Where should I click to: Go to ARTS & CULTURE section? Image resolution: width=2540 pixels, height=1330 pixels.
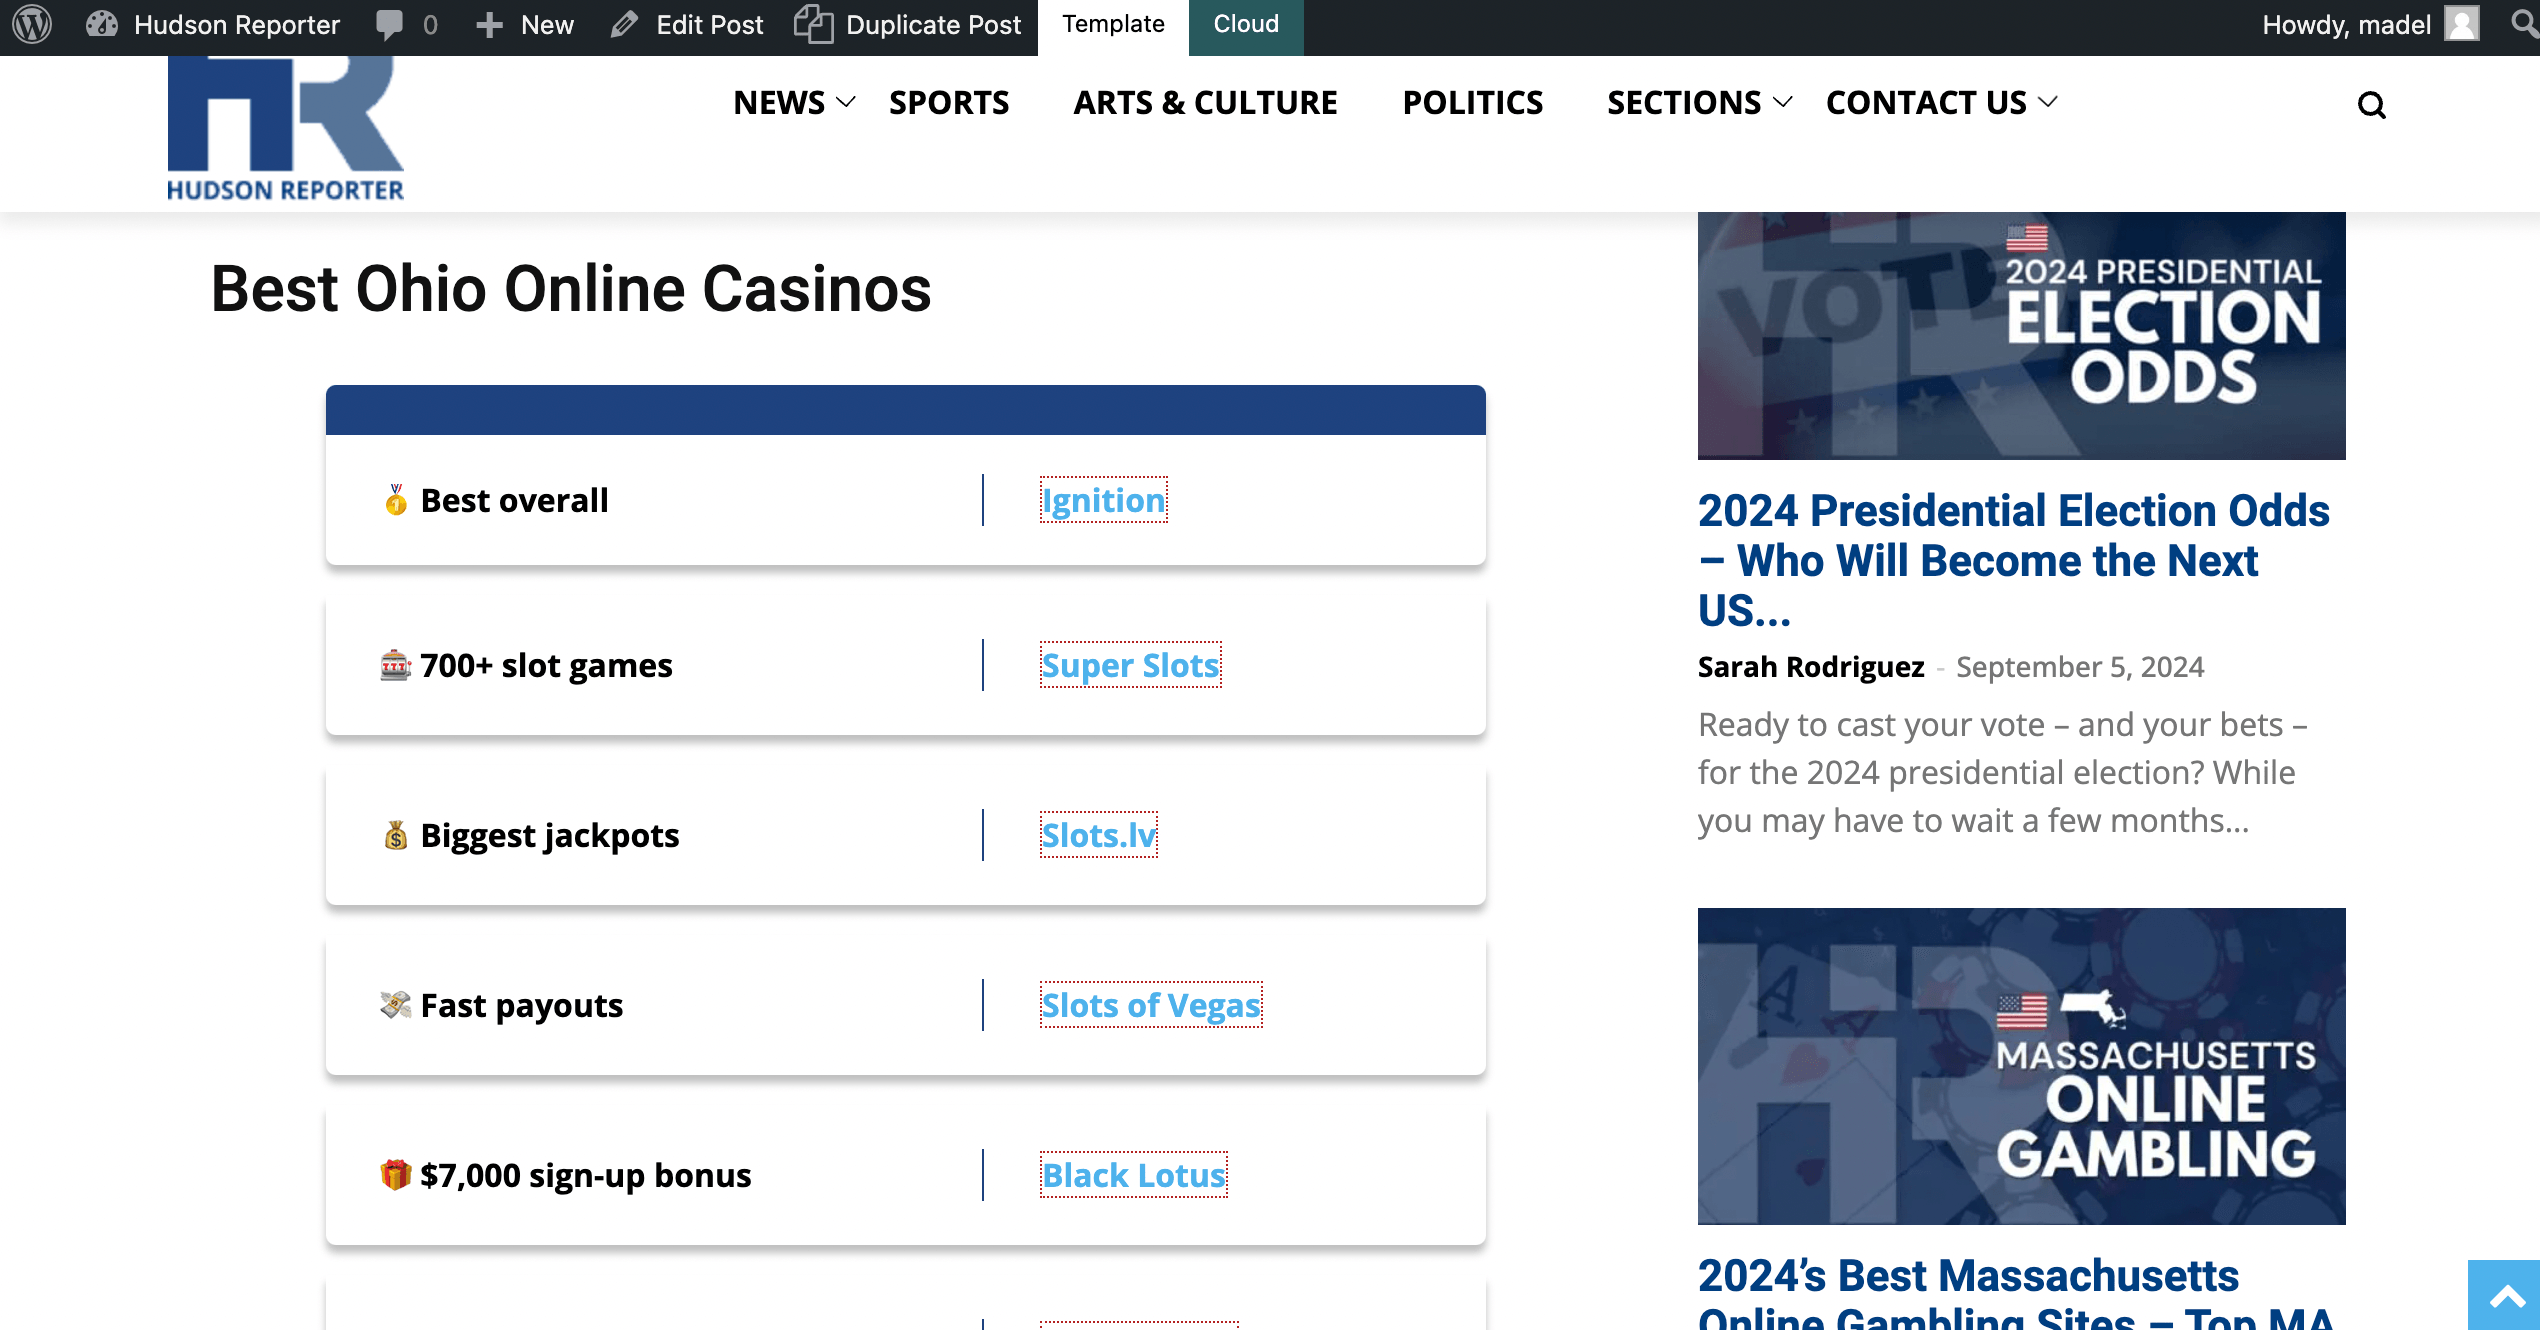point(1205,103)
